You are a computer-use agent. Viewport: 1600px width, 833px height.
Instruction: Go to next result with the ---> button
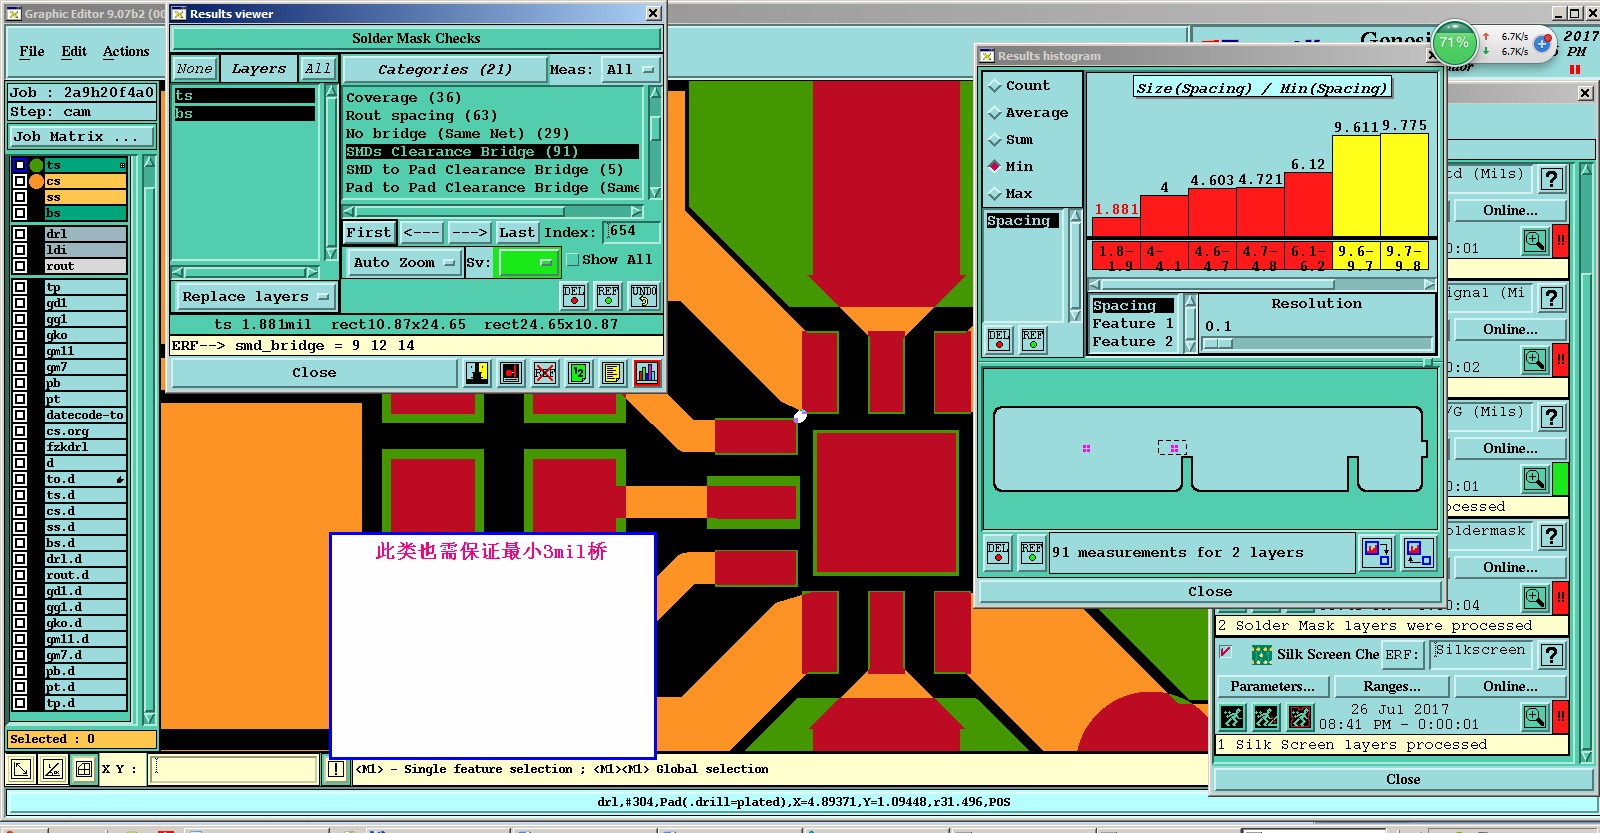(x=469, y=232)
